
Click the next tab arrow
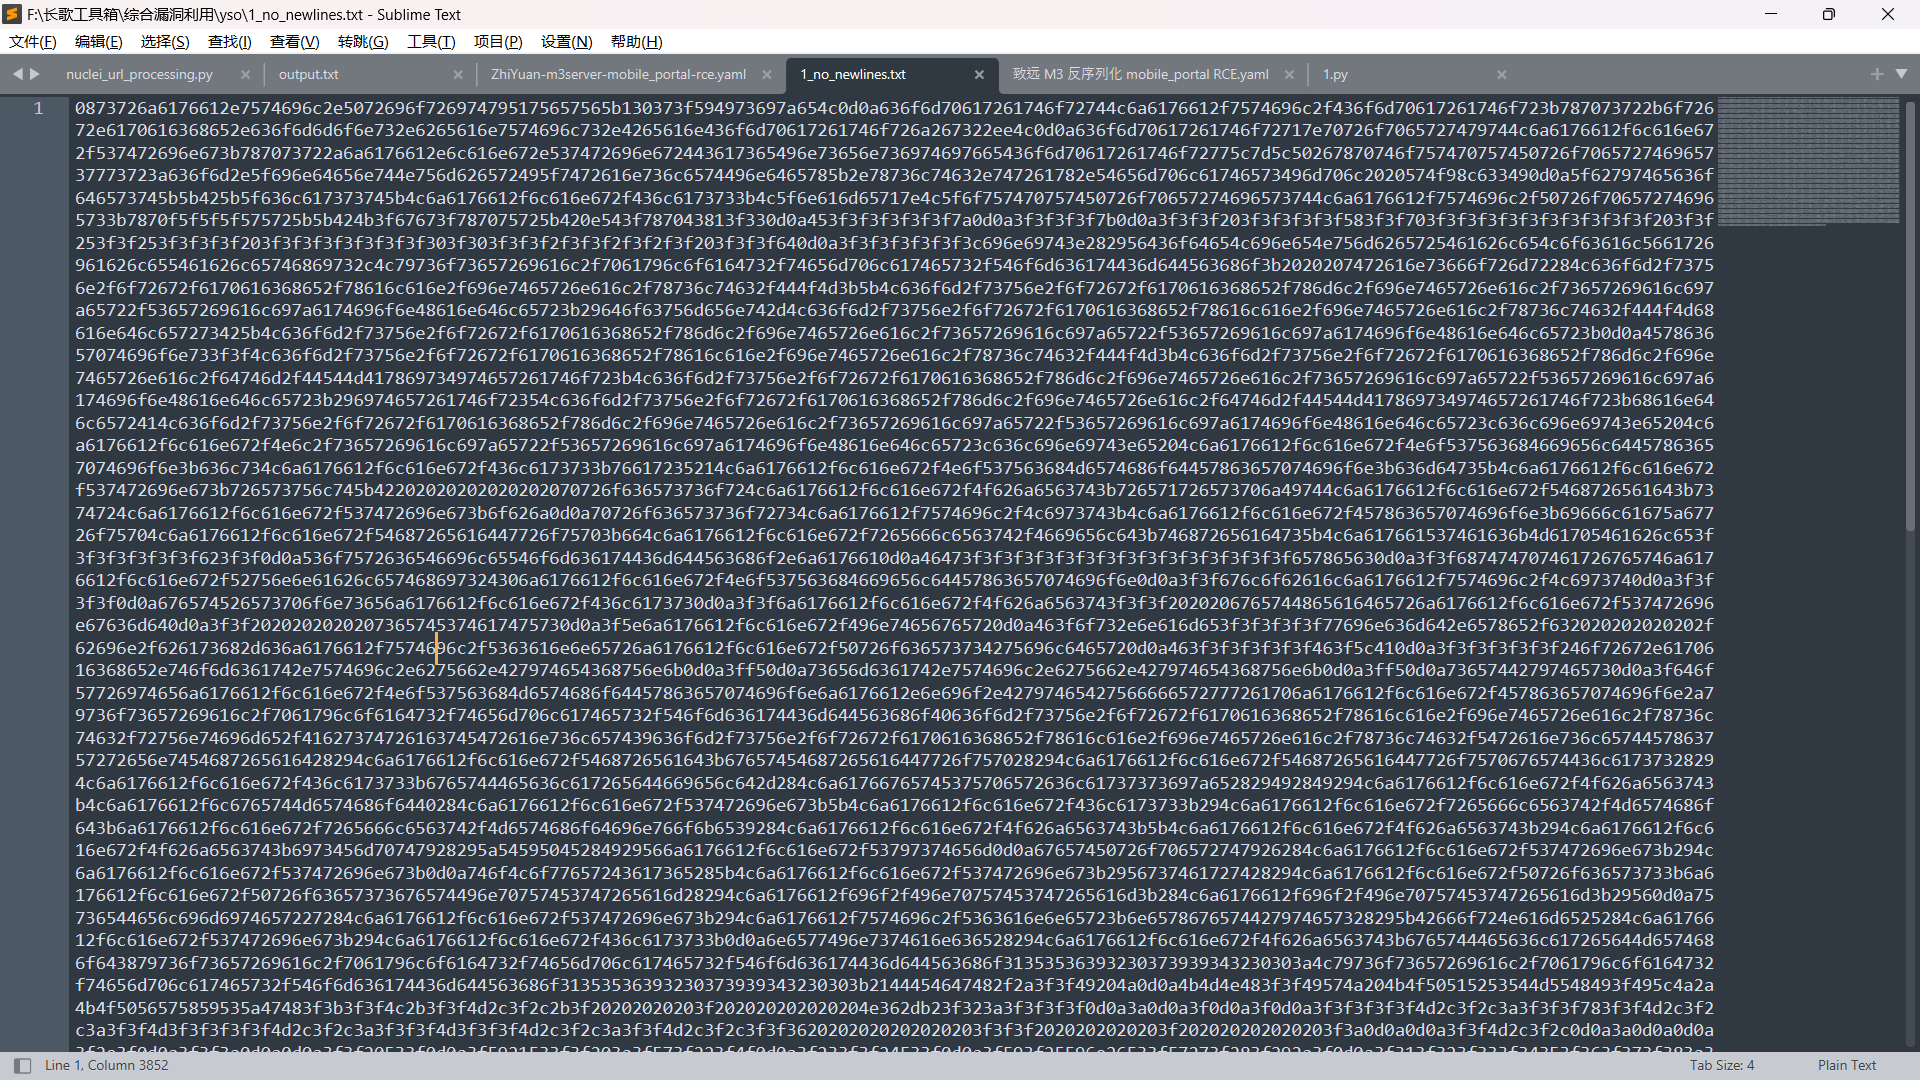(x=35, y=74)
